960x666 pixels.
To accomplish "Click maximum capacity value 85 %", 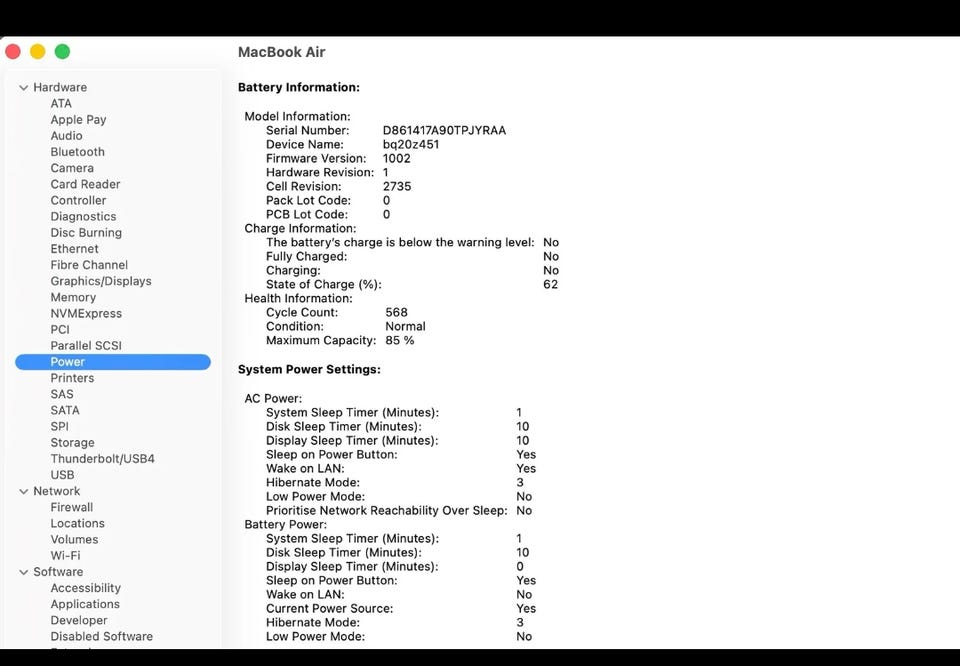I will coord(400,341).
